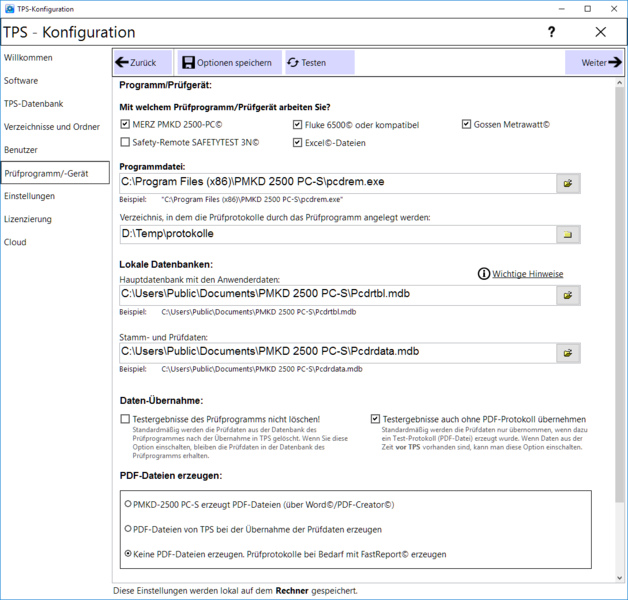
Task: Click the Programmdatei Beispiel path text
Action: 252,199
